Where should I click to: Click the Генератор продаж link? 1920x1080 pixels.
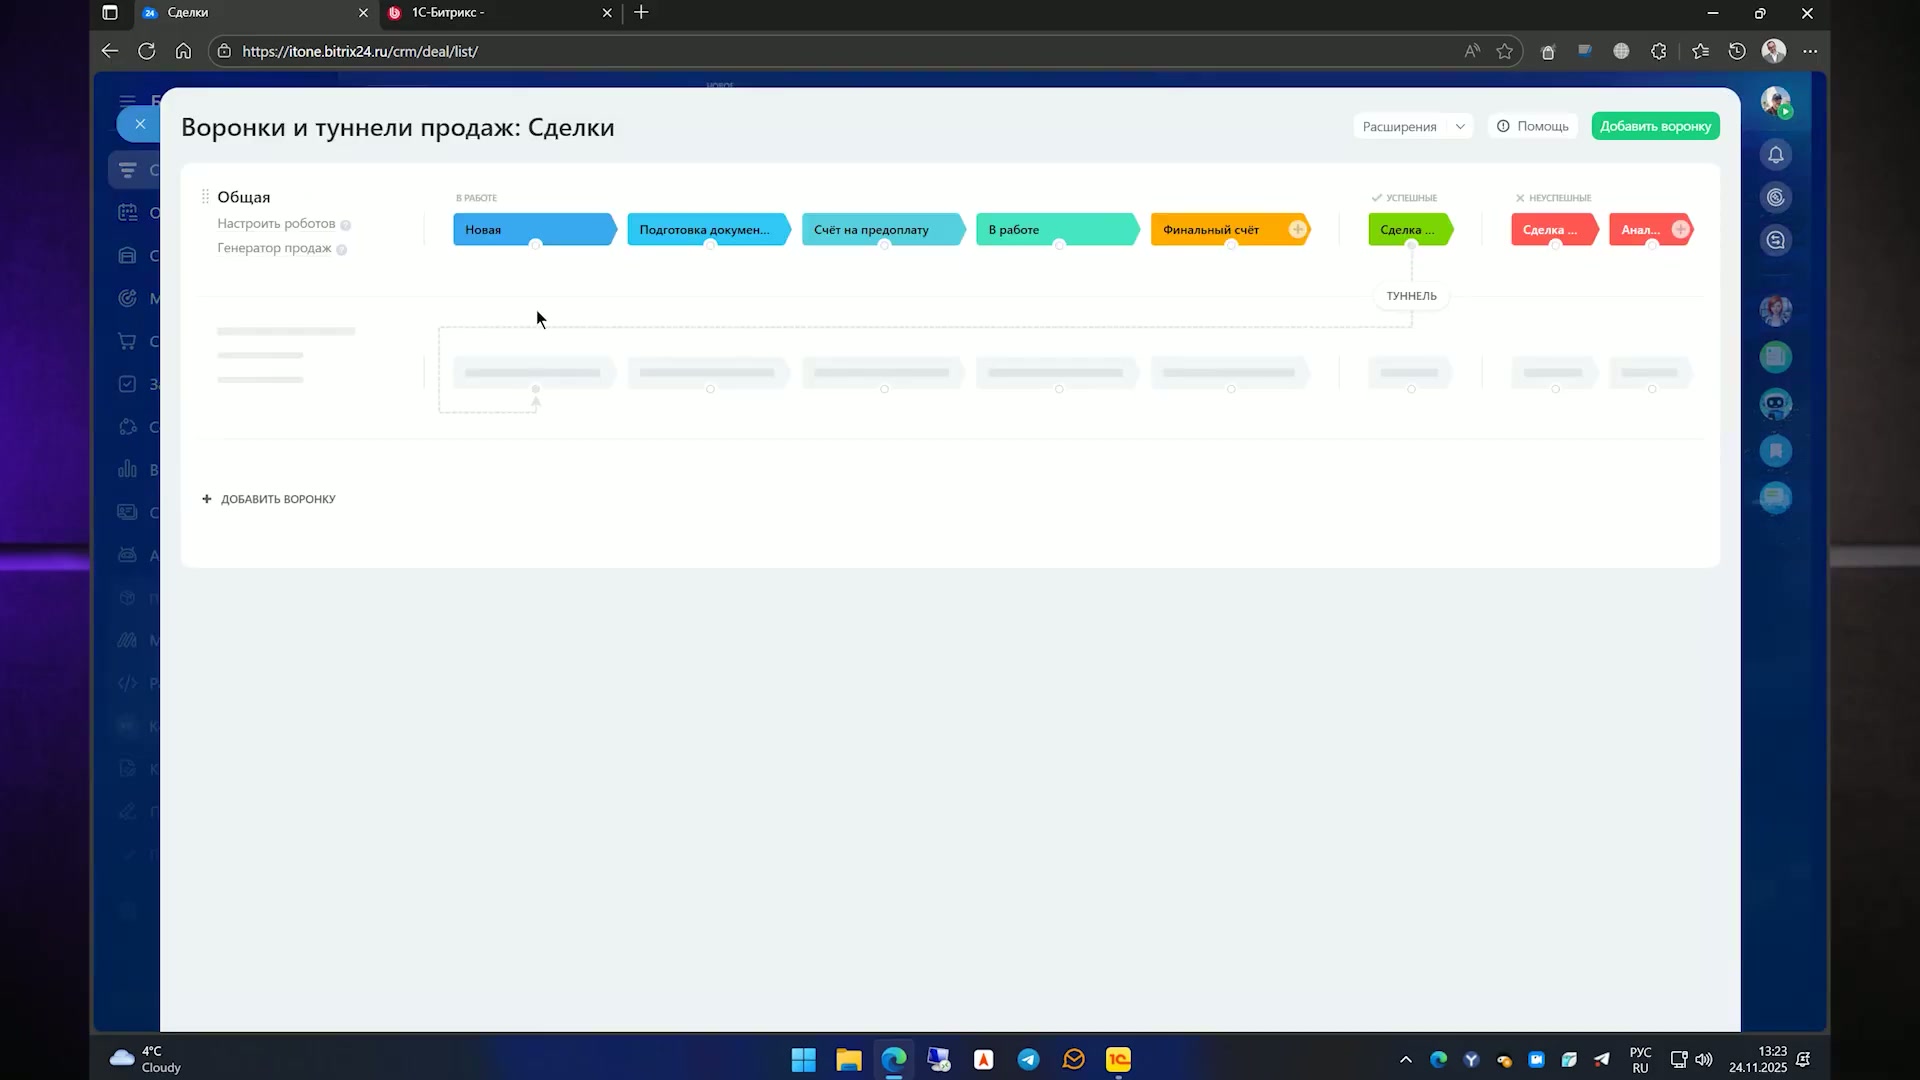click(x=274, y=248)
